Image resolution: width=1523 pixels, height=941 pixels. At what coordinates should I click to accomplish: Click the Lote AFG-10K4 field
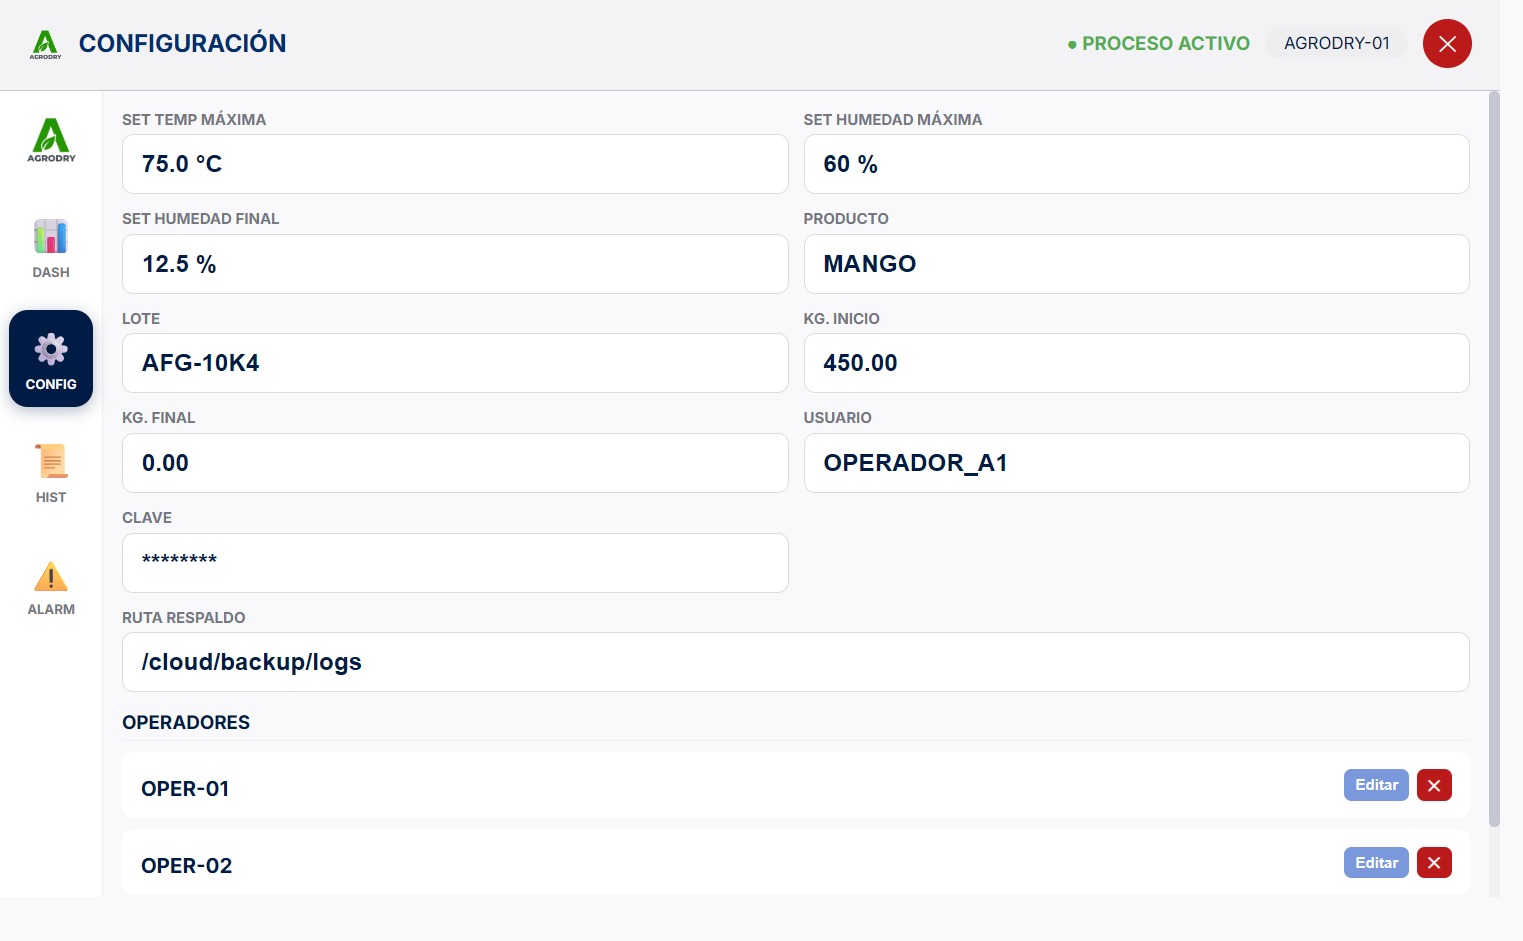(x=455, y=363)
